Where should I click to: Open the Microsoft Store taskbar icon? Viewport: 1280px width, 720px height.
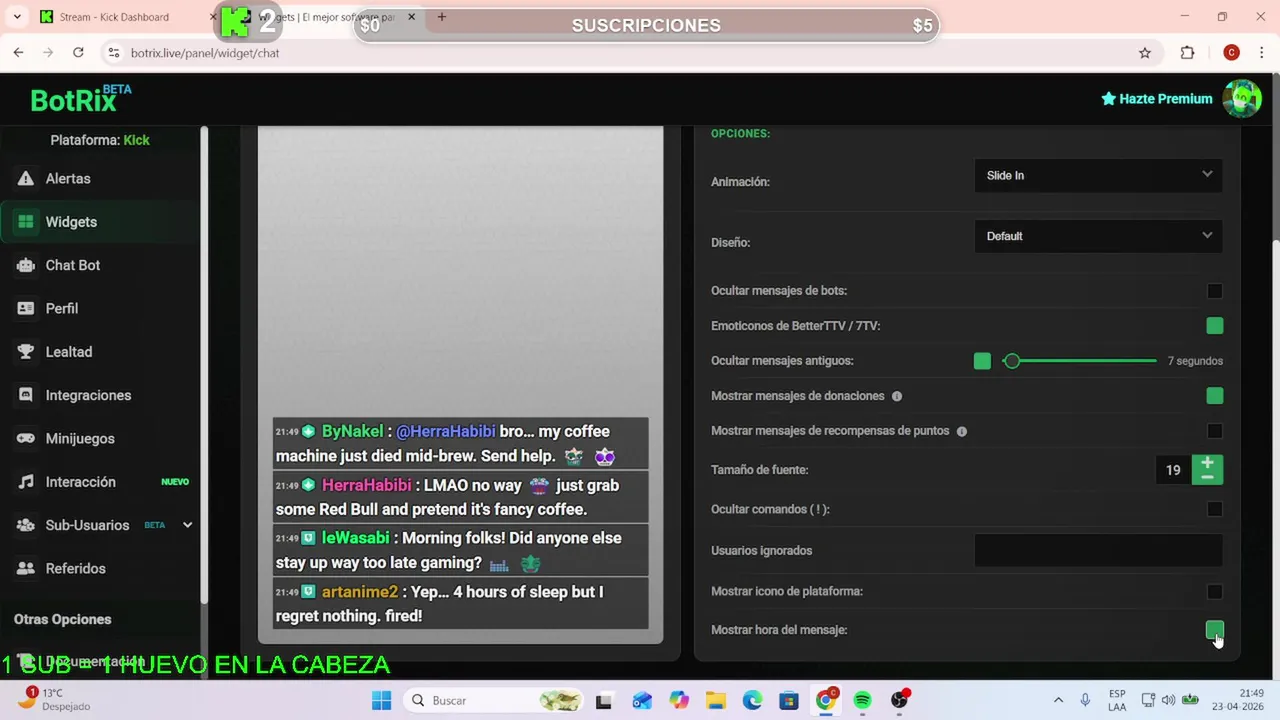(x=789, y=700)
